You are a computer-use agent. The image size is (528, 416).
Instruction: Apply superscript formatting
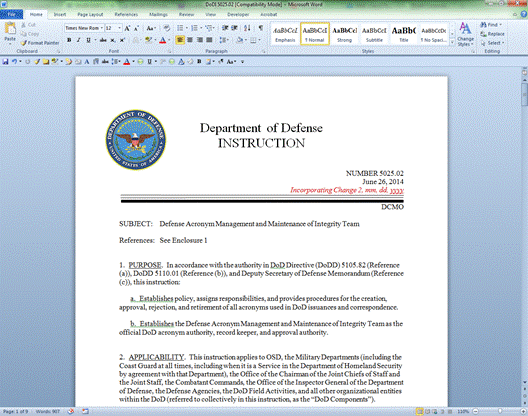(122, 40)
